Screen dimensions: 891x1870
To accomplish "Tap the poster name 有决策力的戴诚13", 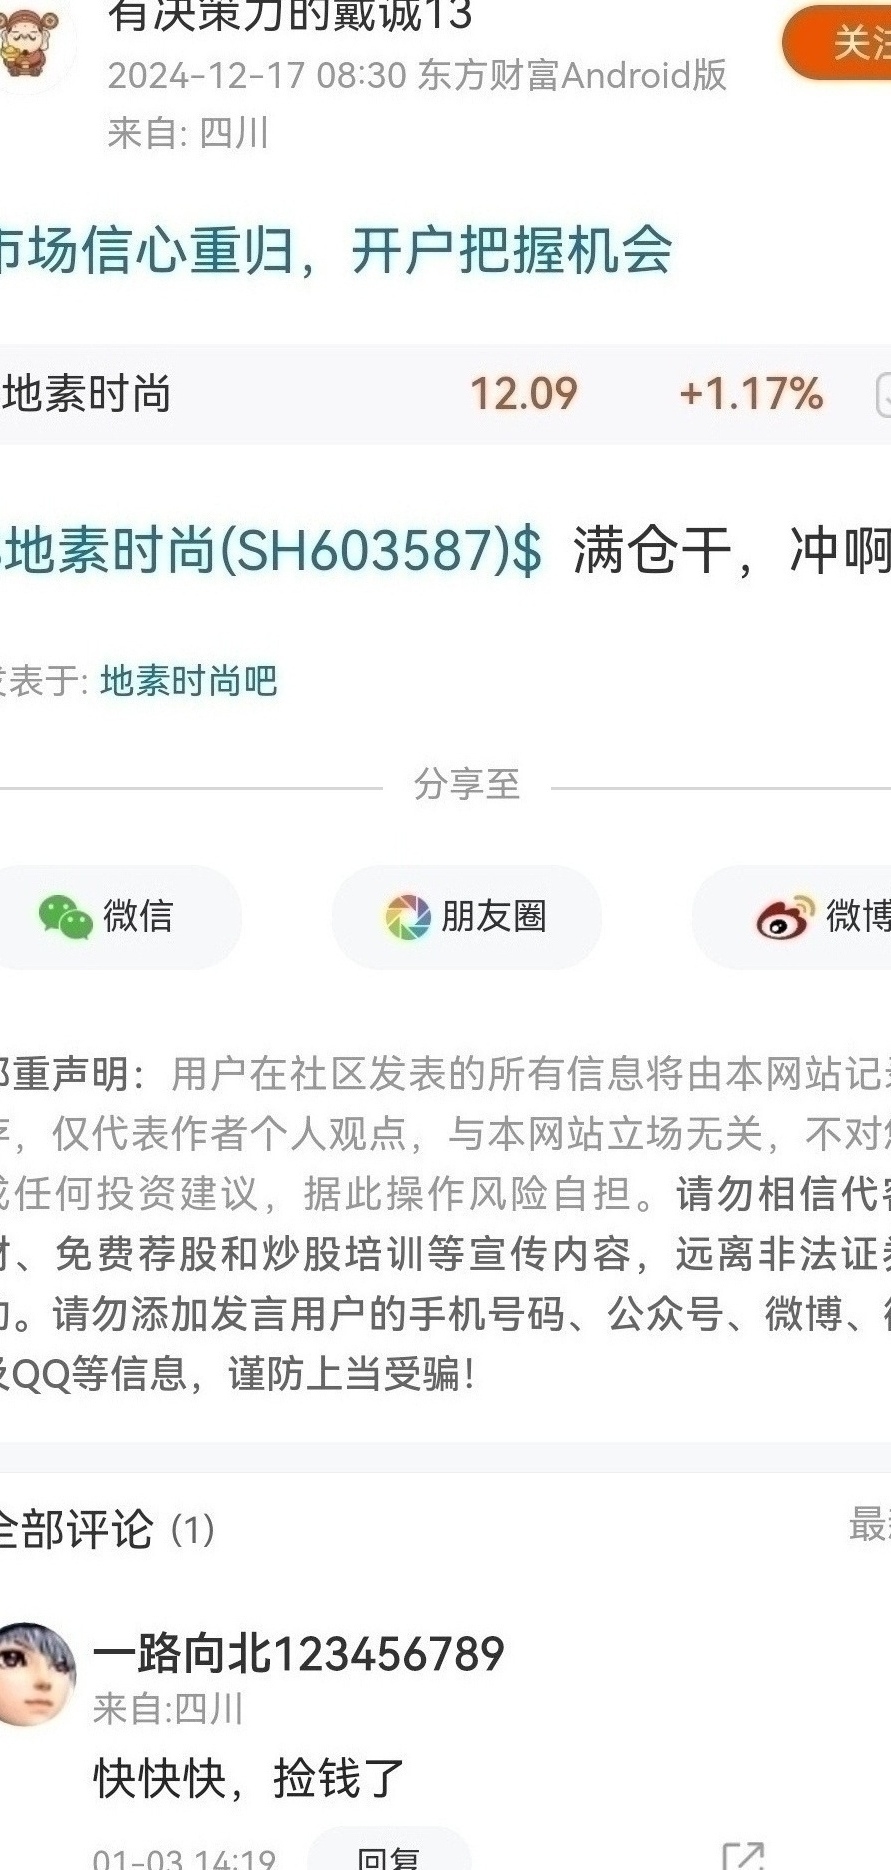I will pos(290,15).
